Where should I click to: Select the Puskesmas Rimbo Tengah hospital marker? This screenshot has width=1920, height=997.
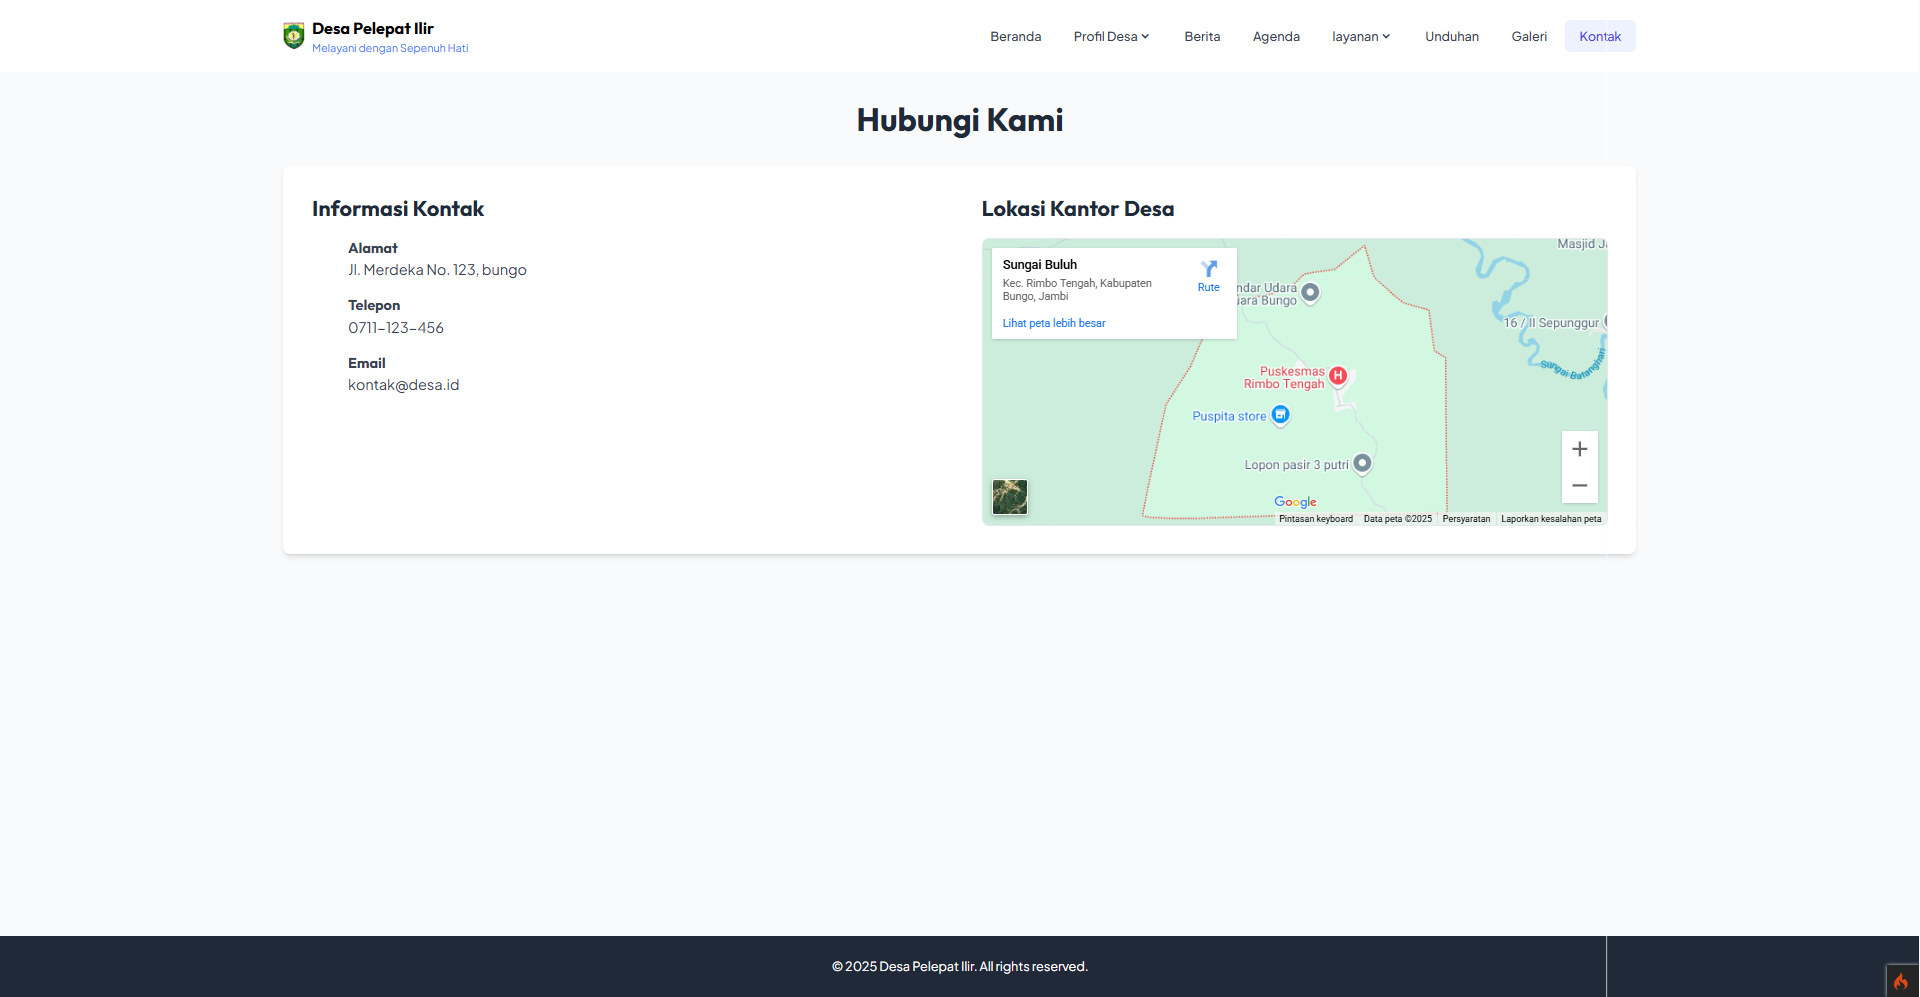(x=1338, y=374)
